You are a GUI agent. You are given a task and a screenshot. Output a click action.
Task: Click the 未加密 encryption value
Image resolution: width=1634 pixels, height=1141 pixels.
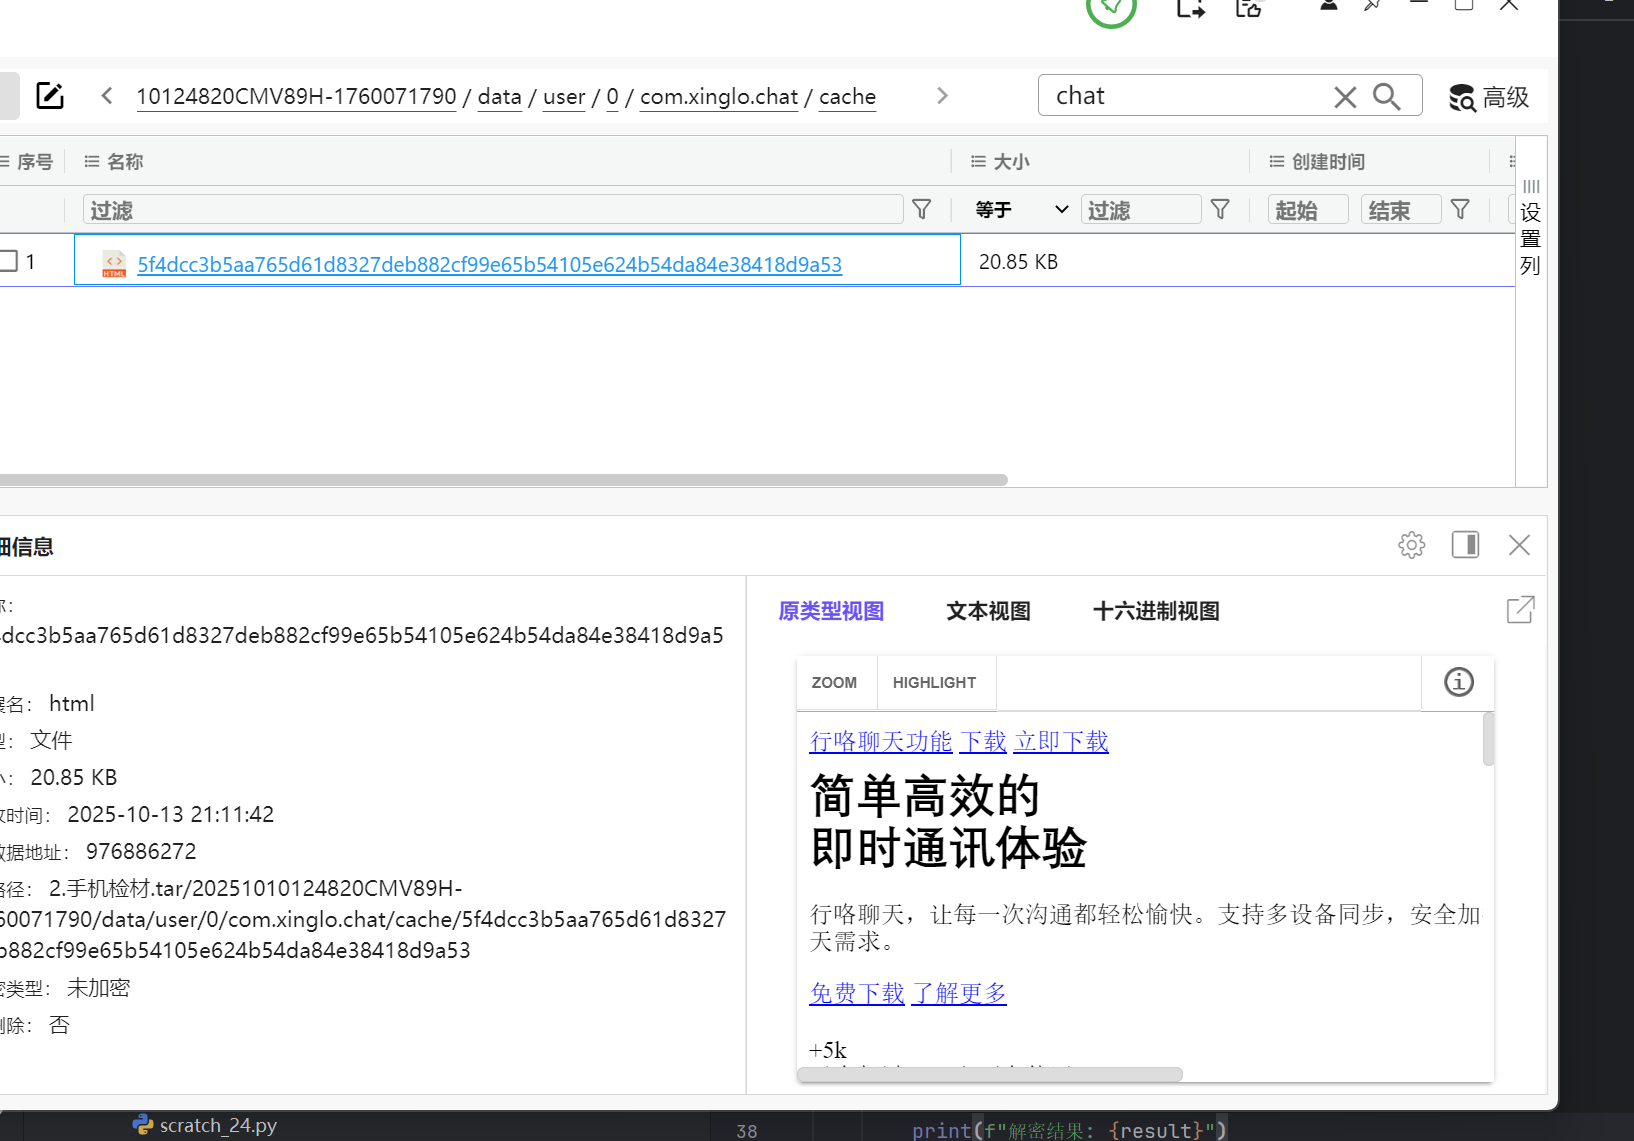[98, 989]
